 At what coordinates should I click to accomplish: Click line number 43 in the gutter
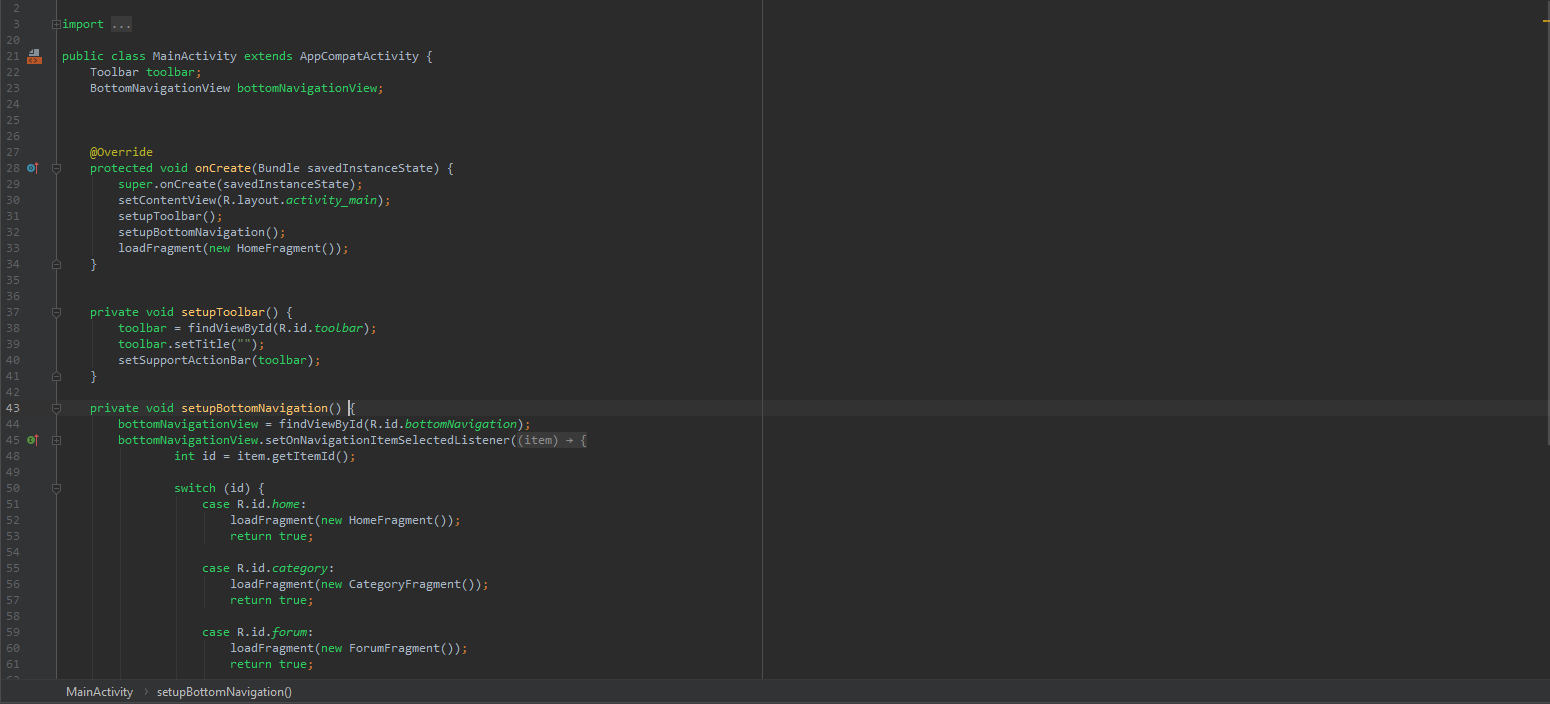click(12, 408)
